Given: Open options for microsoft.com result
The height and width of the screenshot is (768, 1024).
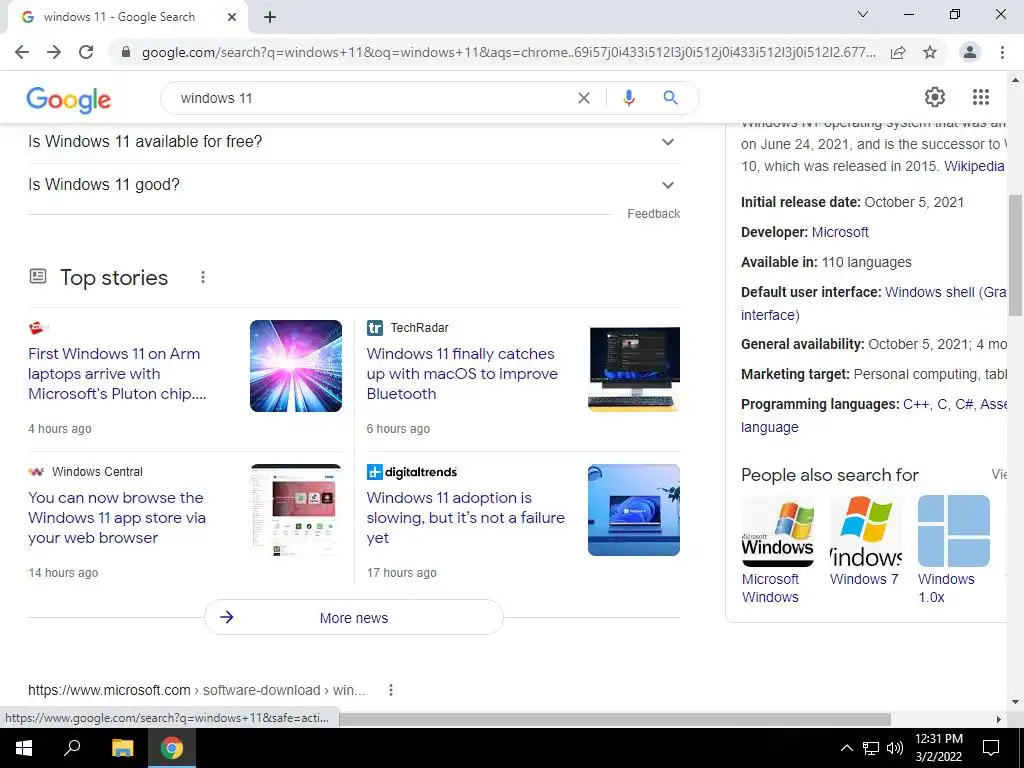Looking at the screenshot, I should click(391, 690).
